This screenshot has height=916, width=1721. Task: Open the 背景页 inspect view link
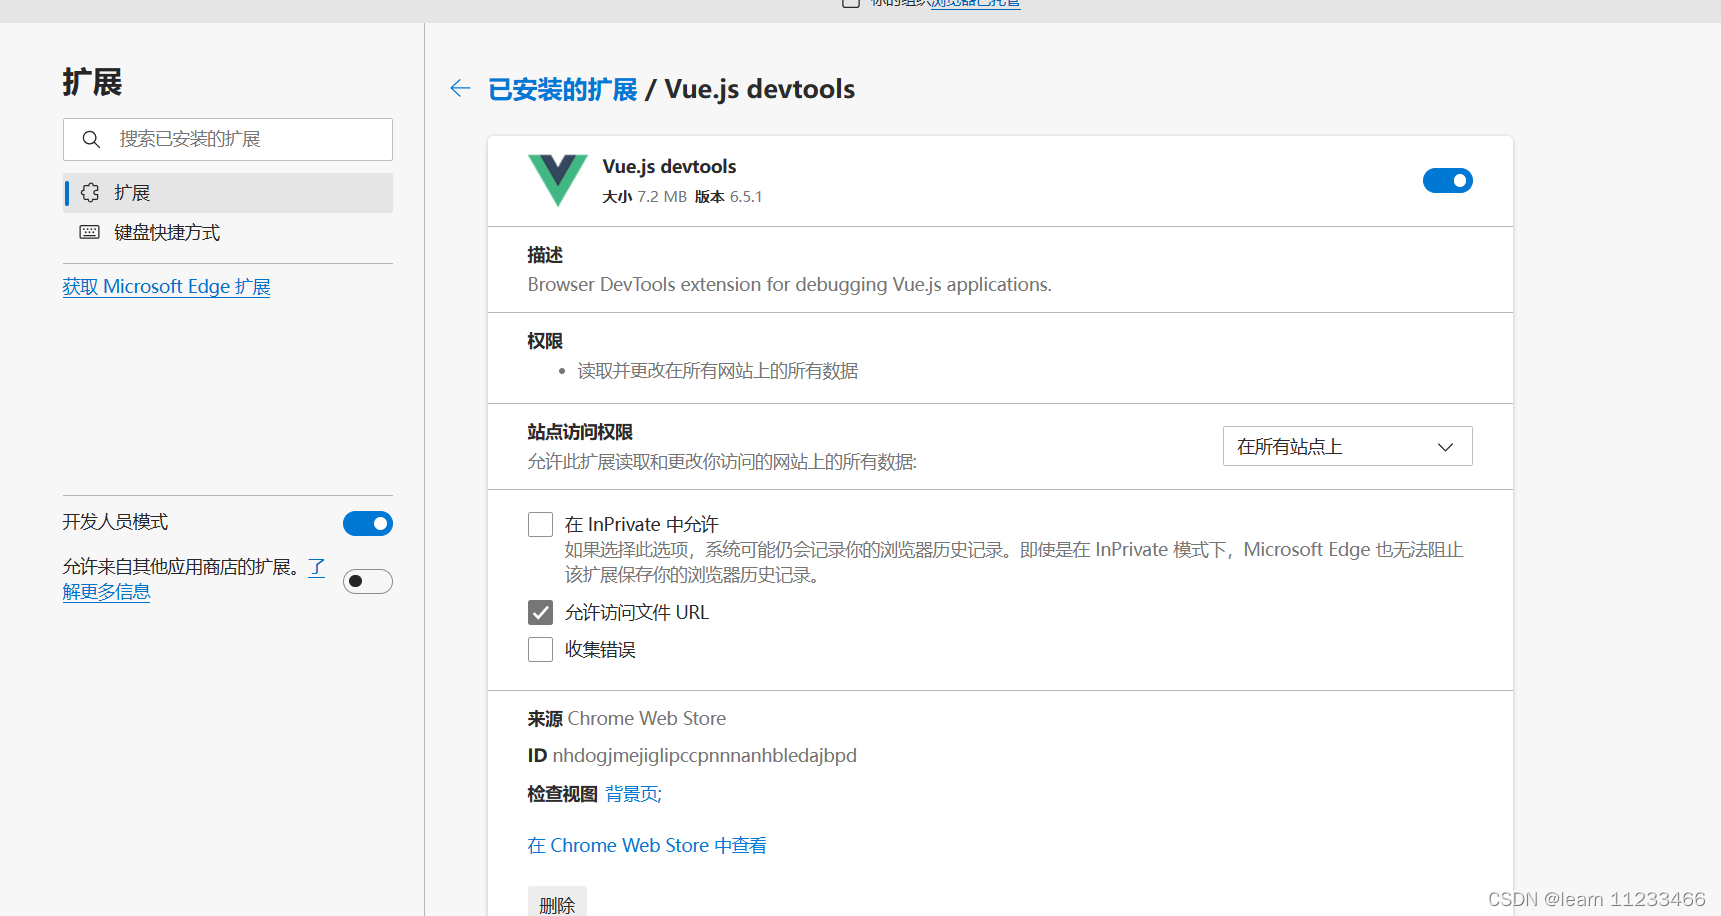(633, 794)
